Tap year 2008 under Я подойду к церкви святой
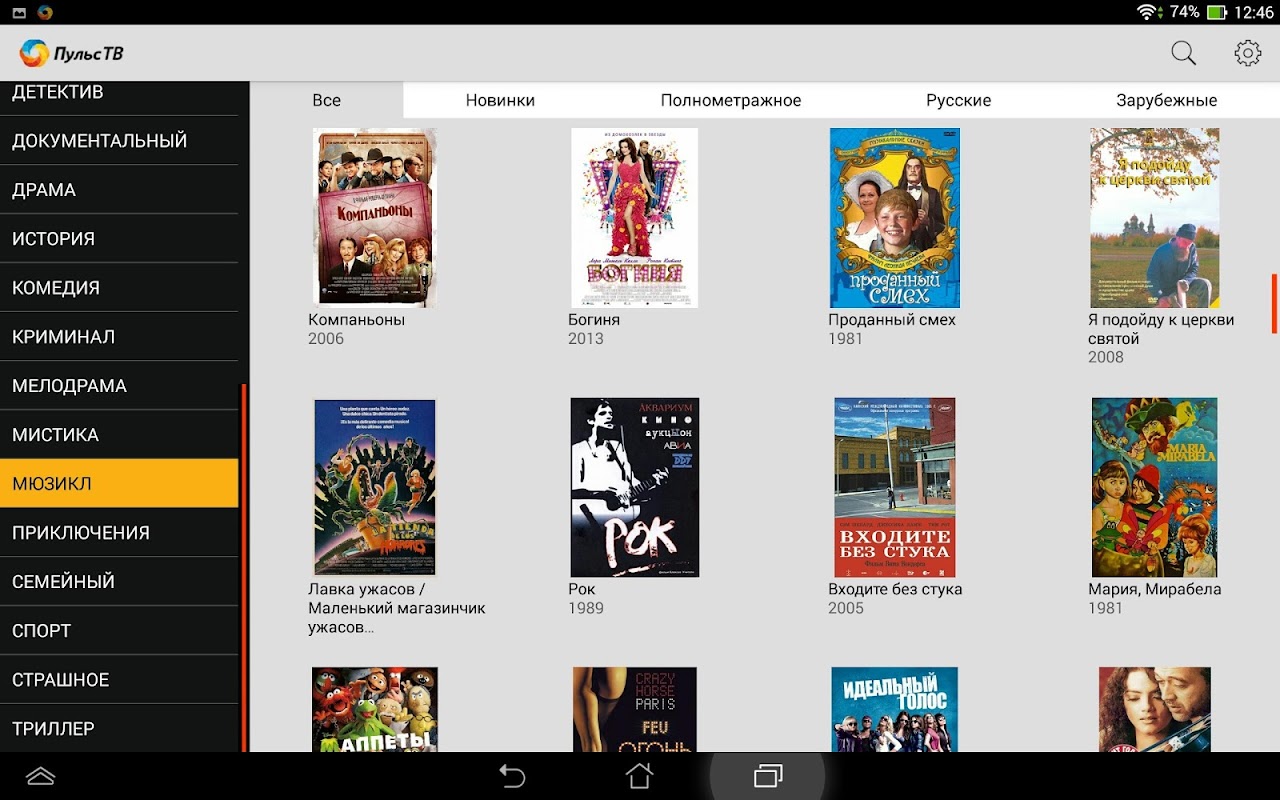 [1106, 357]
